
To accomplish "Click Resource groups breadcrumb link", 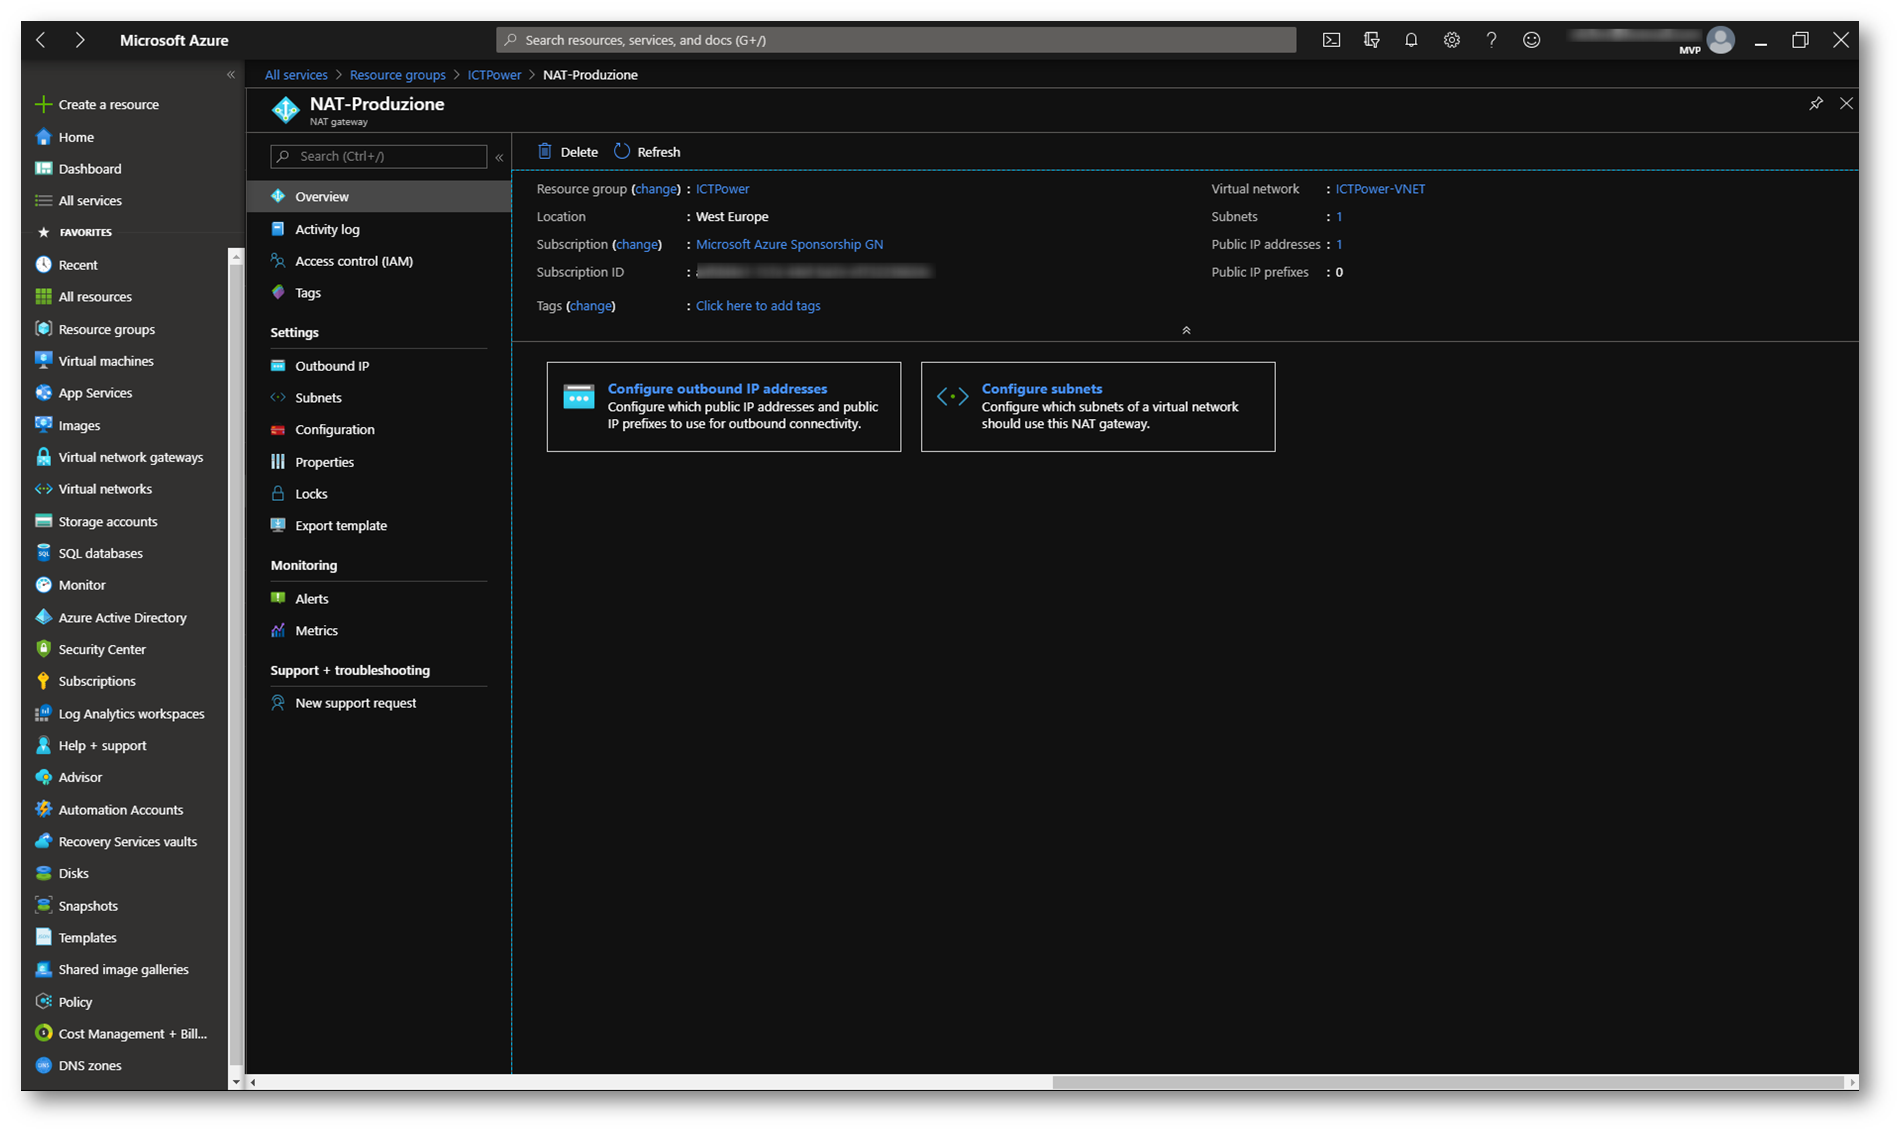I will (397, 75).
